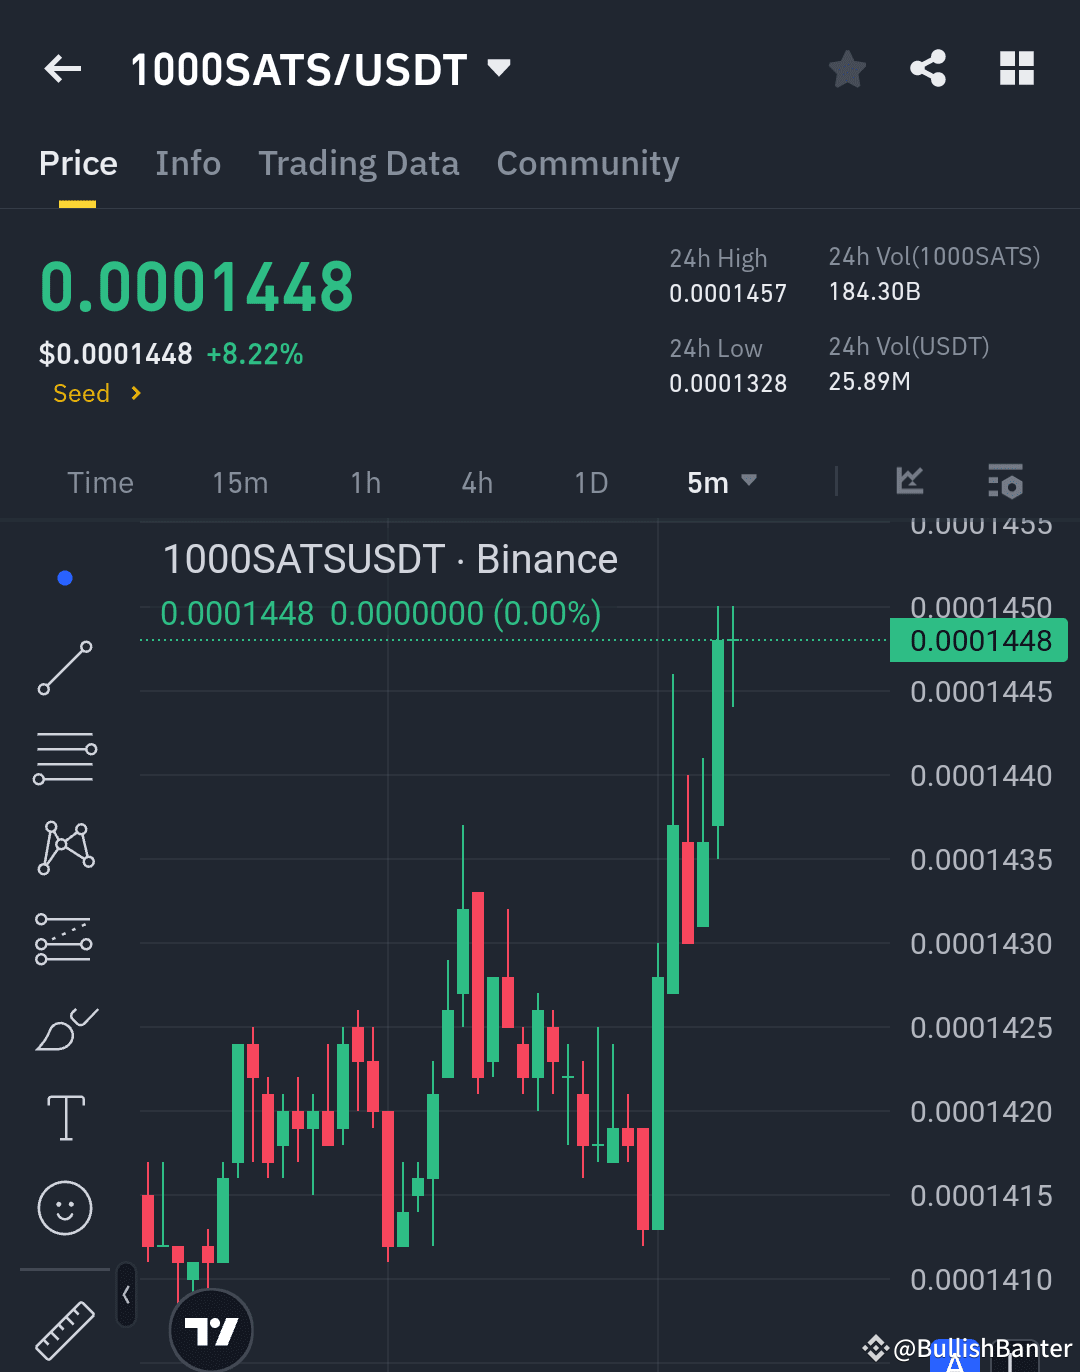Image resolution: width=1080 pixels, height=1372 pixels.
Task: Toggle the chart type view
Action: click(909, 482)
